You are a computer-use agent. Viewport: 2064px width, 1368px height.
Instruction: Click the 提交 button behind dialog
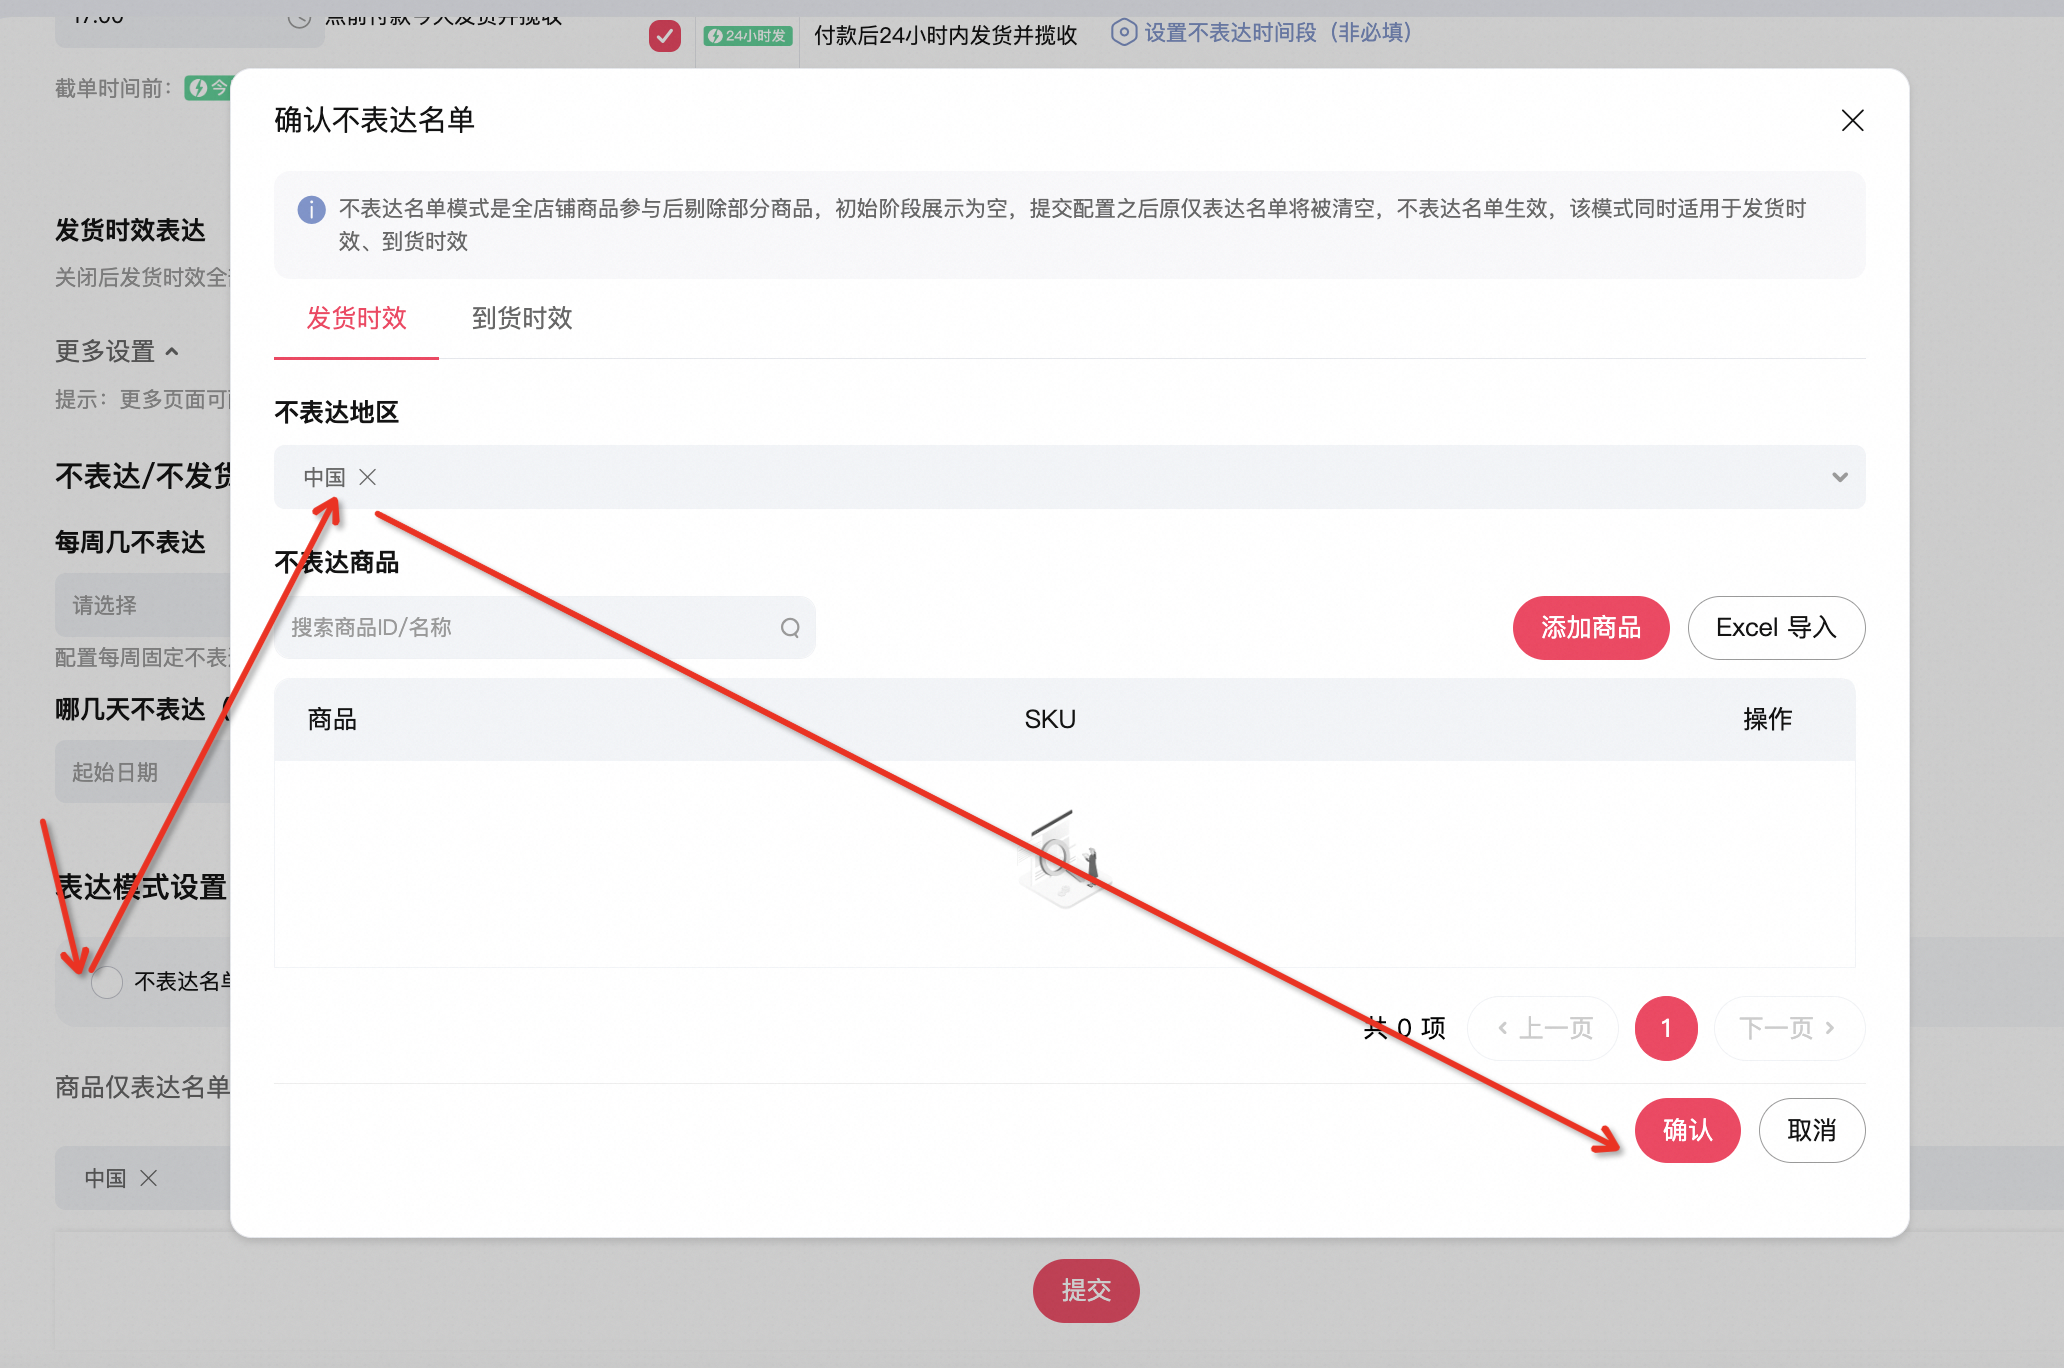tap(1086, 1290)
